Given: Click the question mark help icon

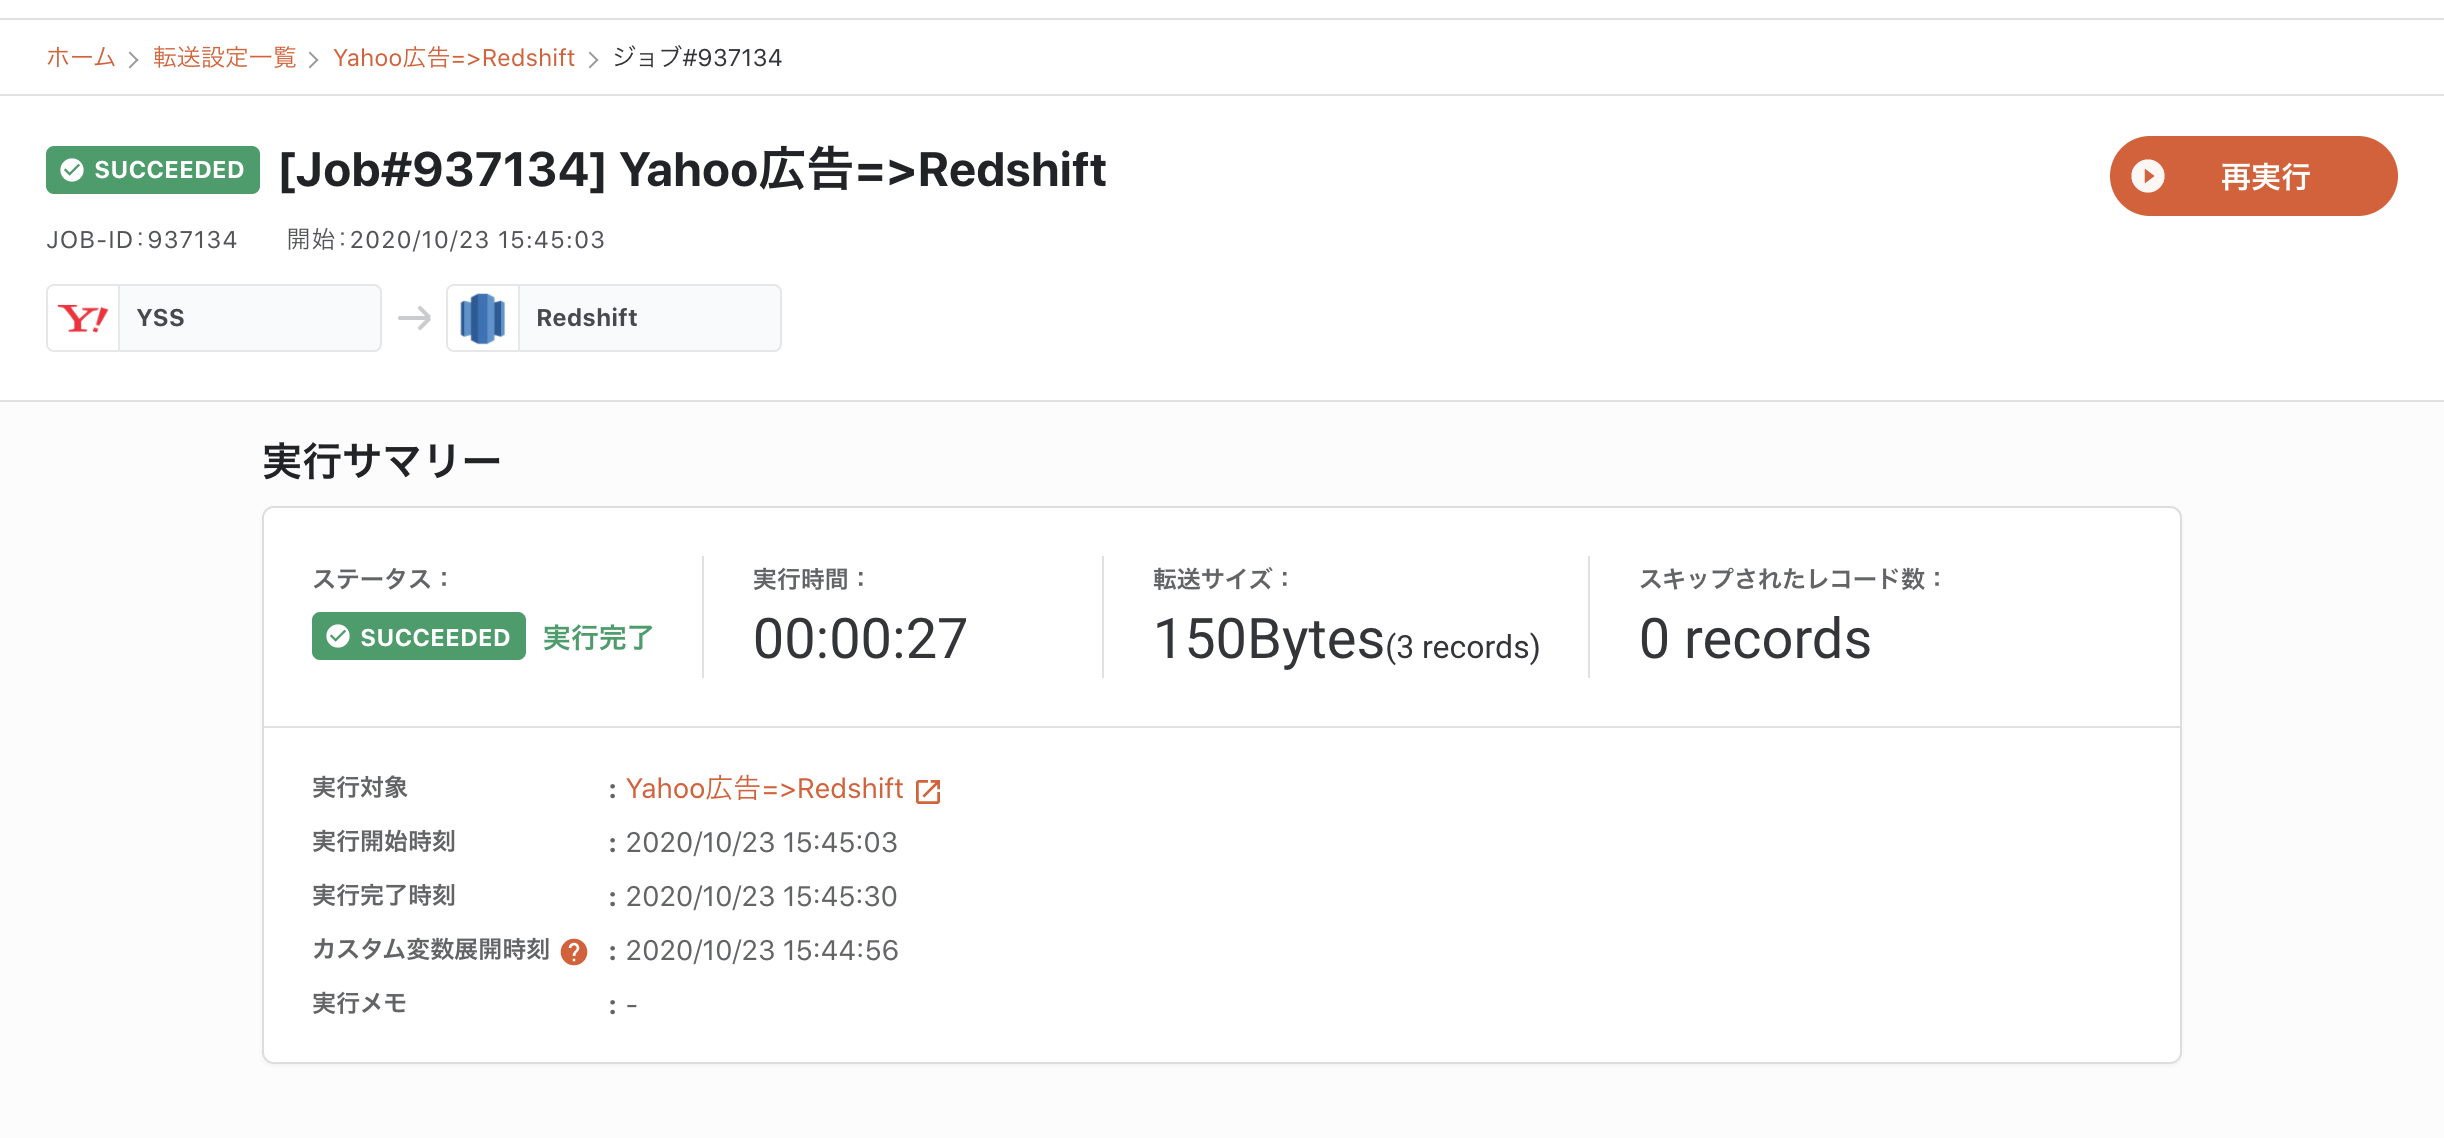Looking at the screenshot, I should pyautogui.click(x=574, y=951).
